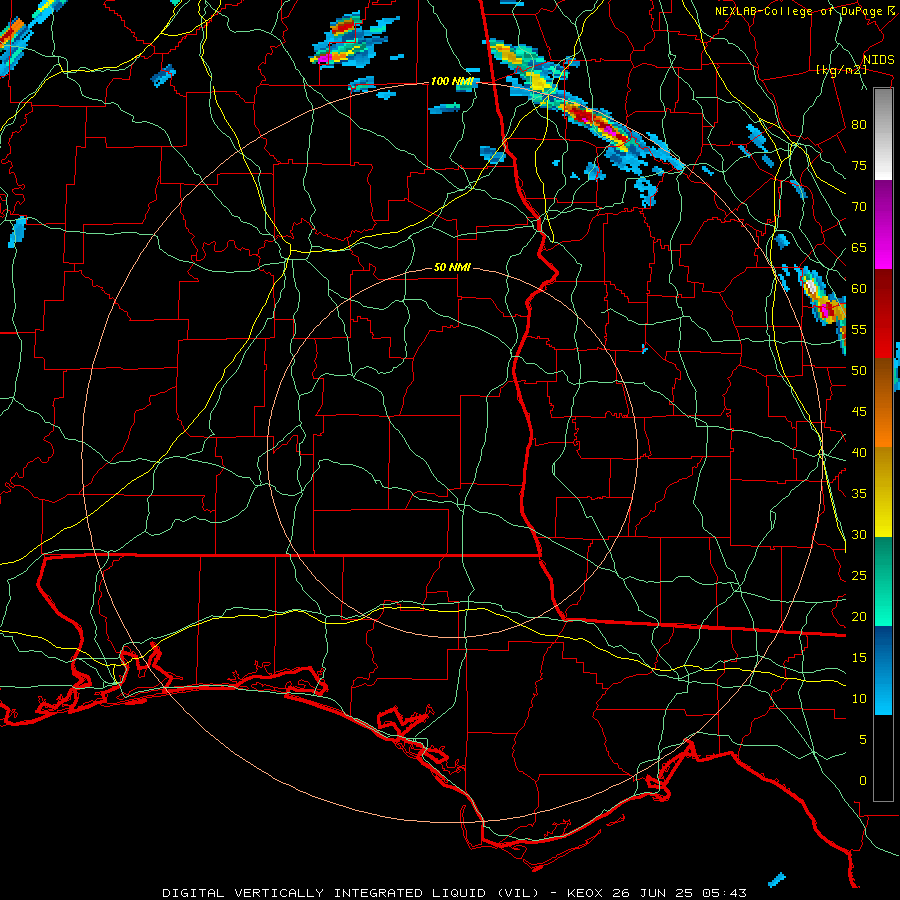Click the kg/m2 units label
Screen dimensions: 900x900
pyautogui.click(x=841, y=70)
